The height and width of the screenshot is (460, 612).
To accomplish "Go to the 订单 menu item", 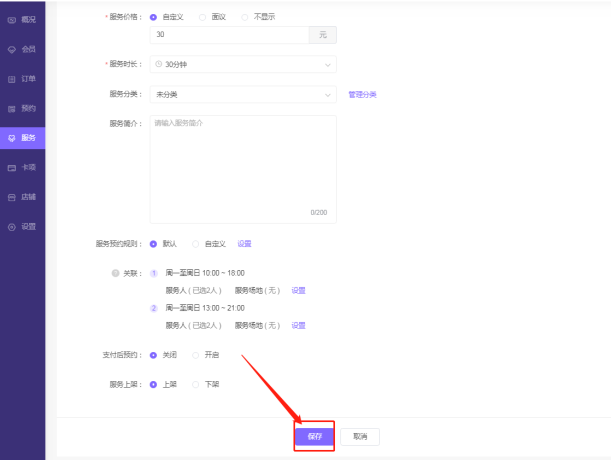I will pyautogui.click(x=23, y=79).
